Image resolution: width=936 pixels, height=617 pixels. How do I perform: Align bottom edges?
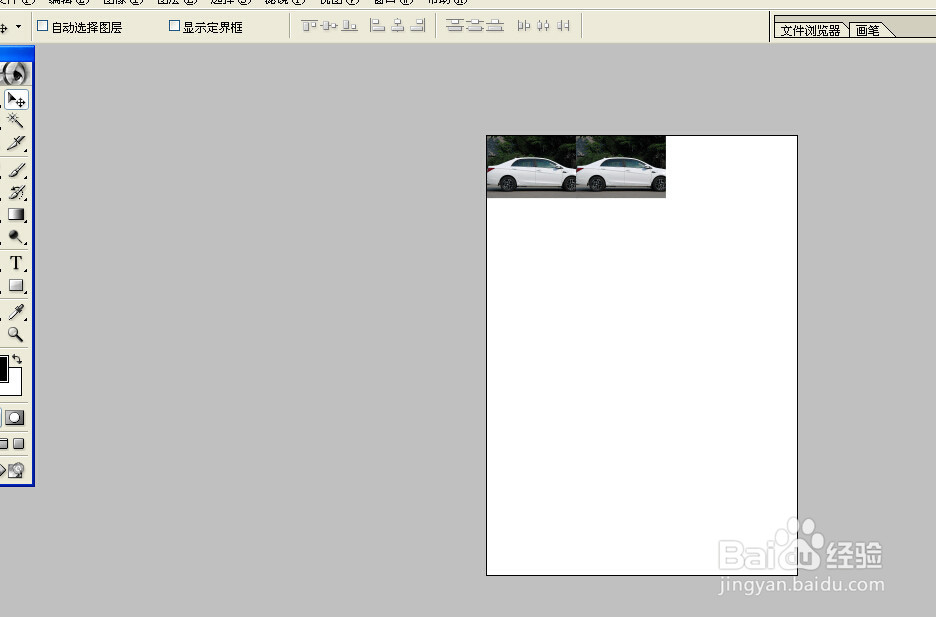[x=349, y=26]
